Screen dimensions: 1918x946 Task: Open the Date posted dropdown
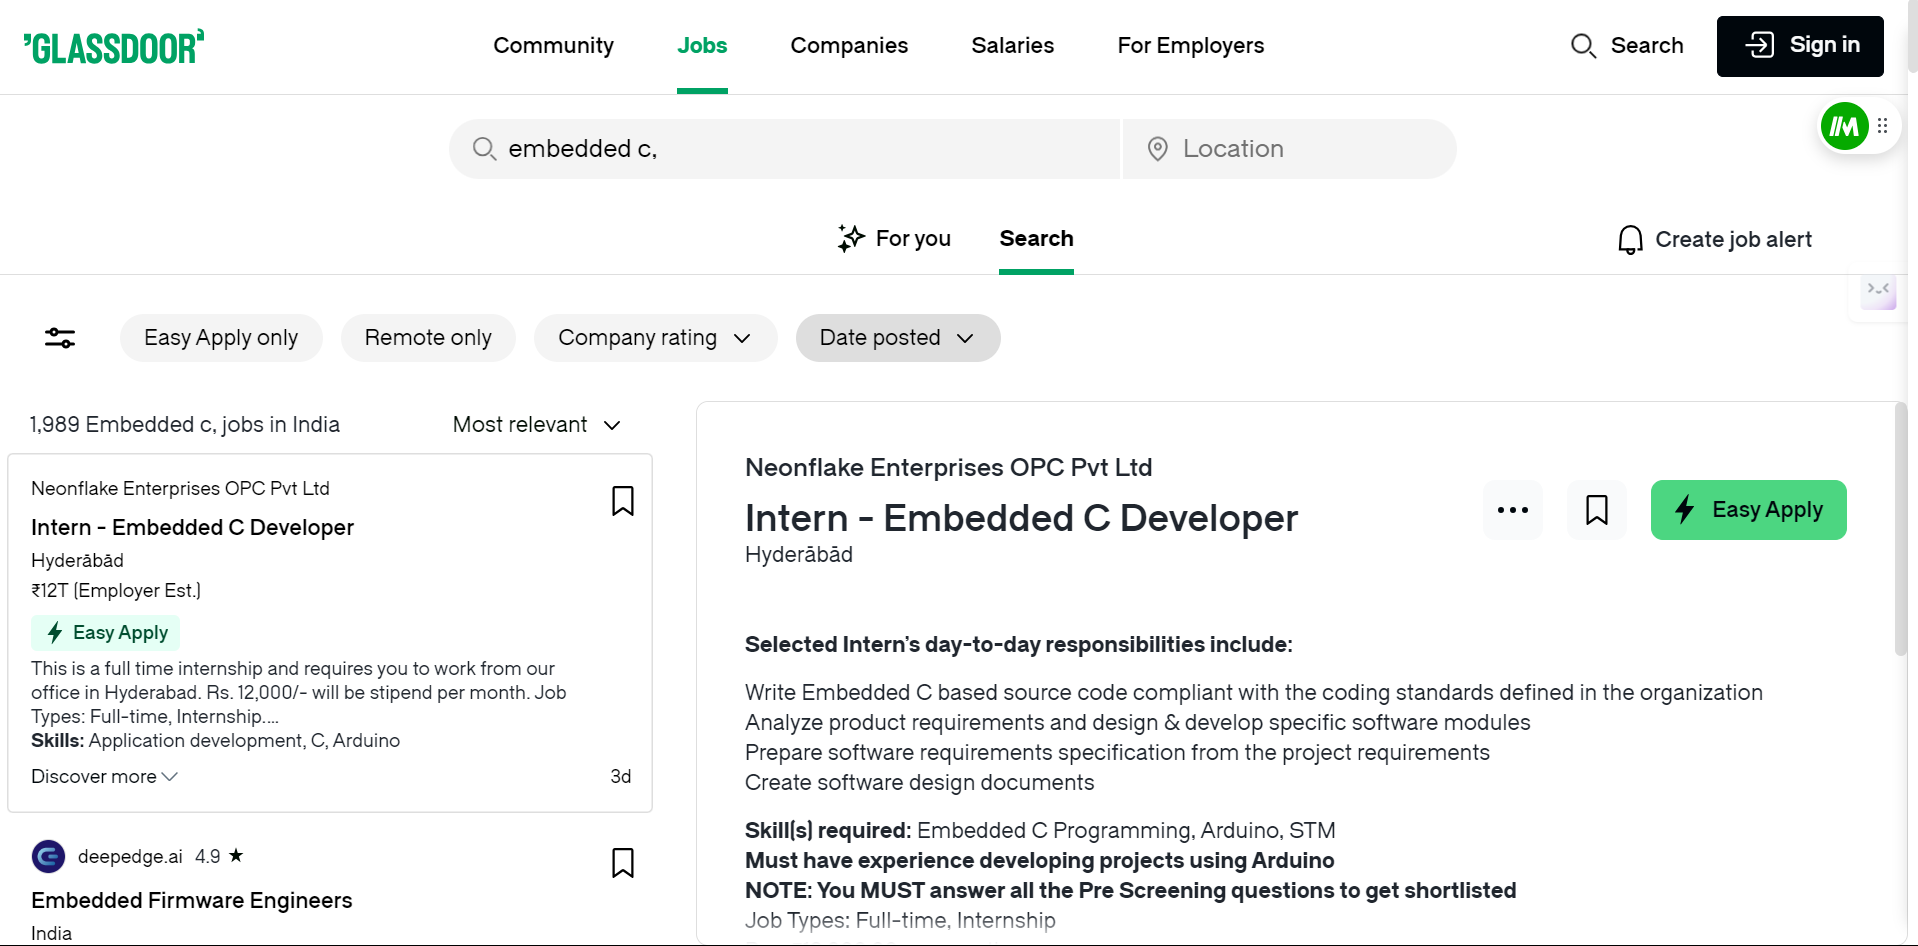coord(897,338)
